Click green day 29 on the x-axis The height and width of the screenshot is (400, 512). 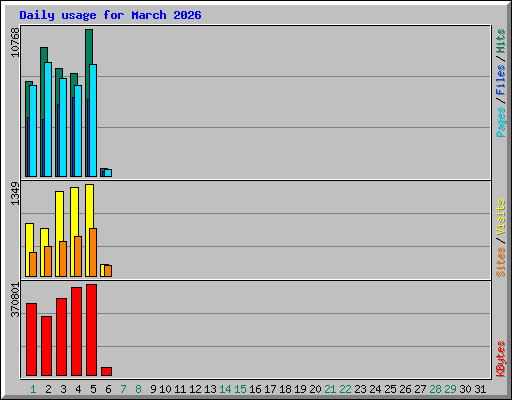point(450,389)
